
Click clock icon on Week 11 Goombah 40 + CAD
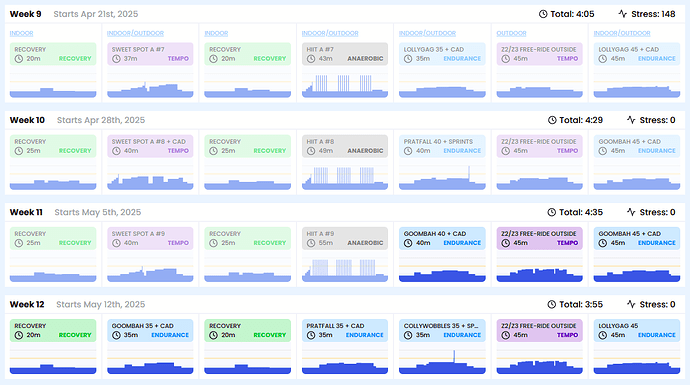[408, 243]
